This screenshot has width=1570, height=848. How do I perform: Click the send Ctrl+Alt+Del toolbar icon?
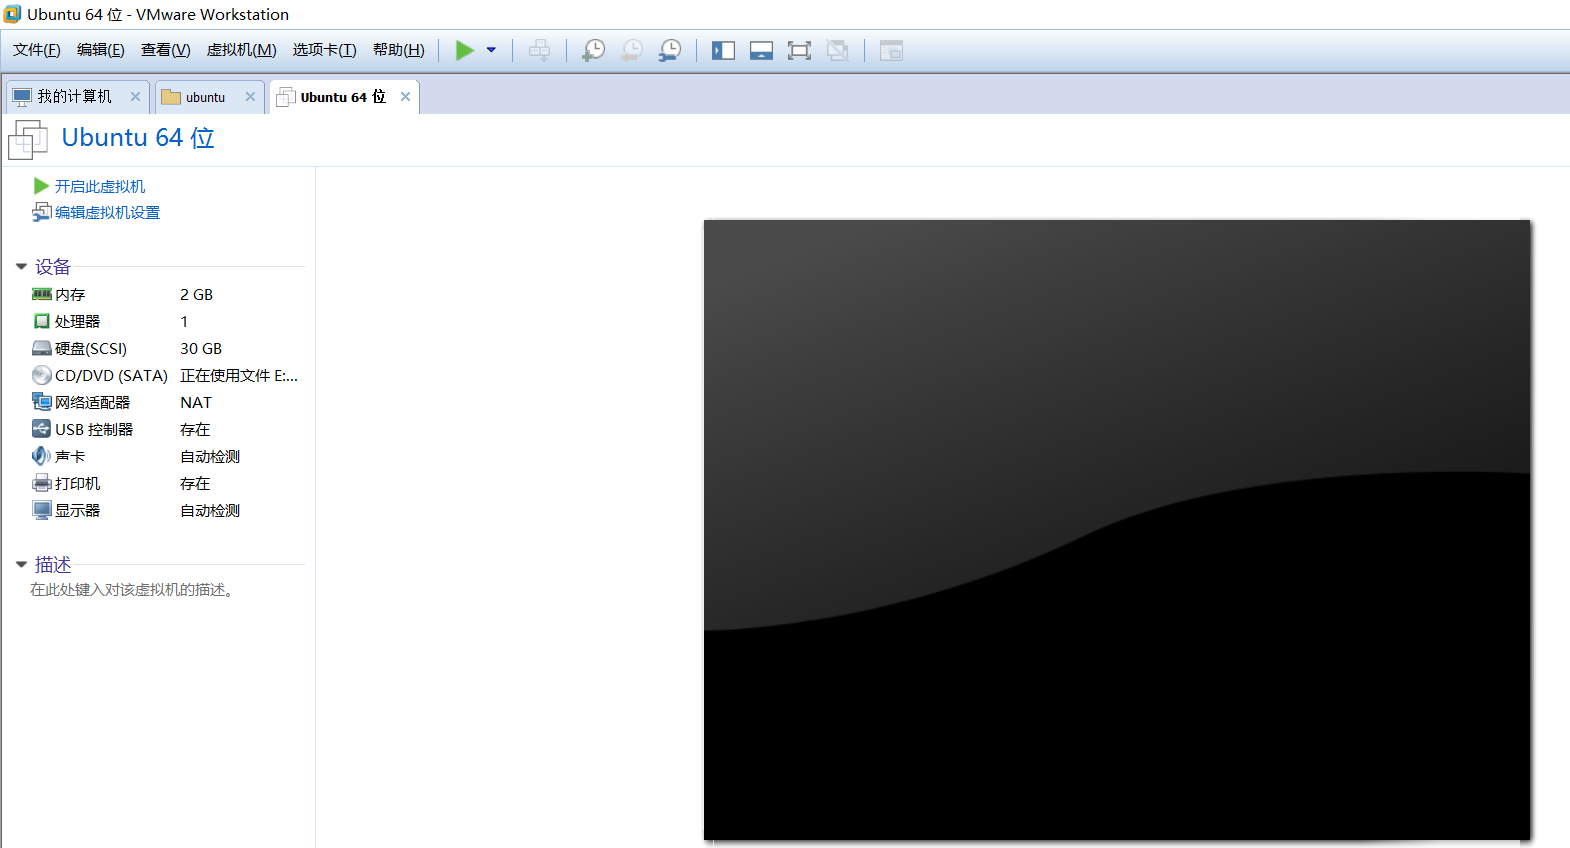pyautogui.click(x=540, y=50)
